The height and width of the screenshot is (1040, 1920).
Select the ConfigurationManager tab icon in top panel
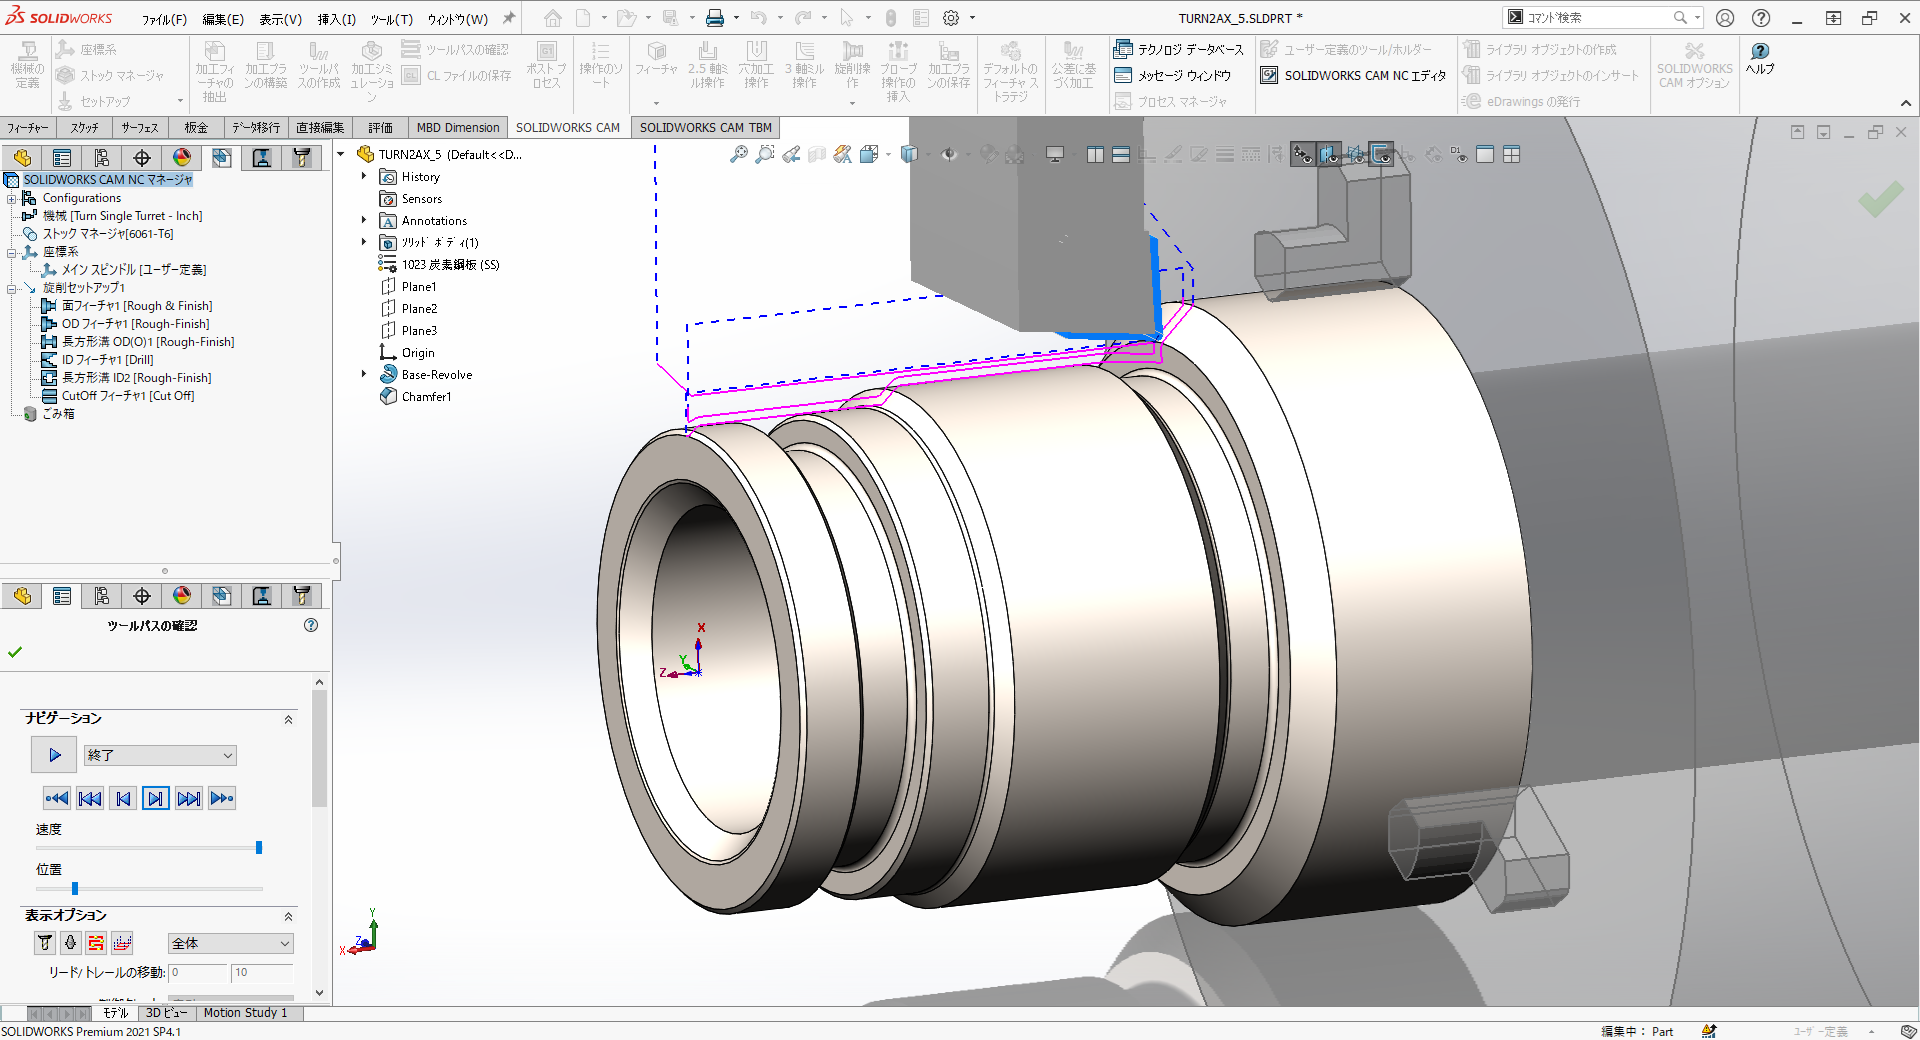[x=102, y=157]
